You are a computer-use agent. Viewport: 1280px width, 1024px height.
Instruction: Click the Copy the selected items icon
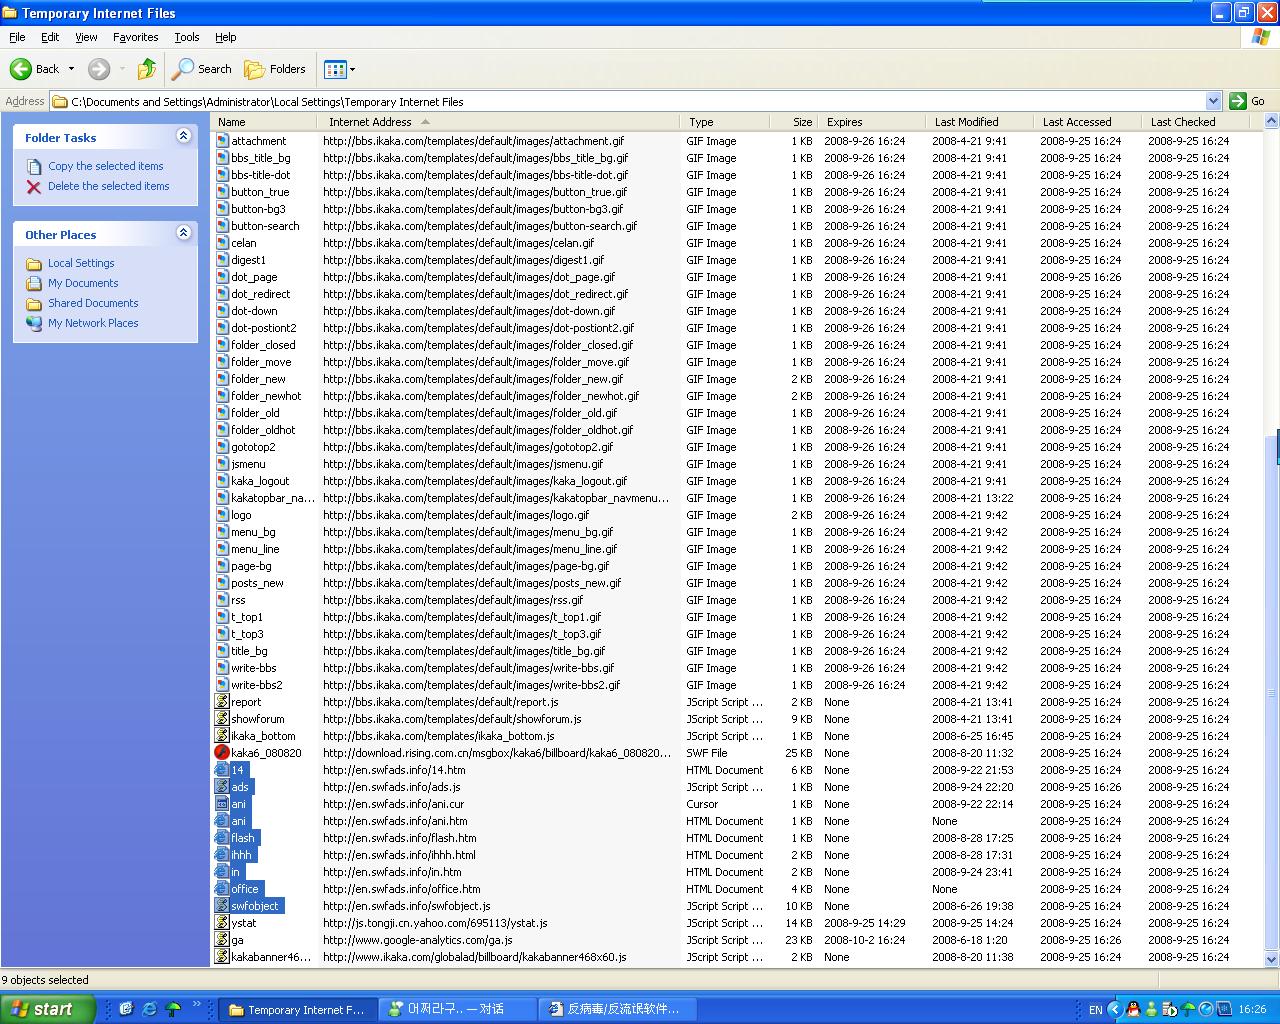(34, 167)
